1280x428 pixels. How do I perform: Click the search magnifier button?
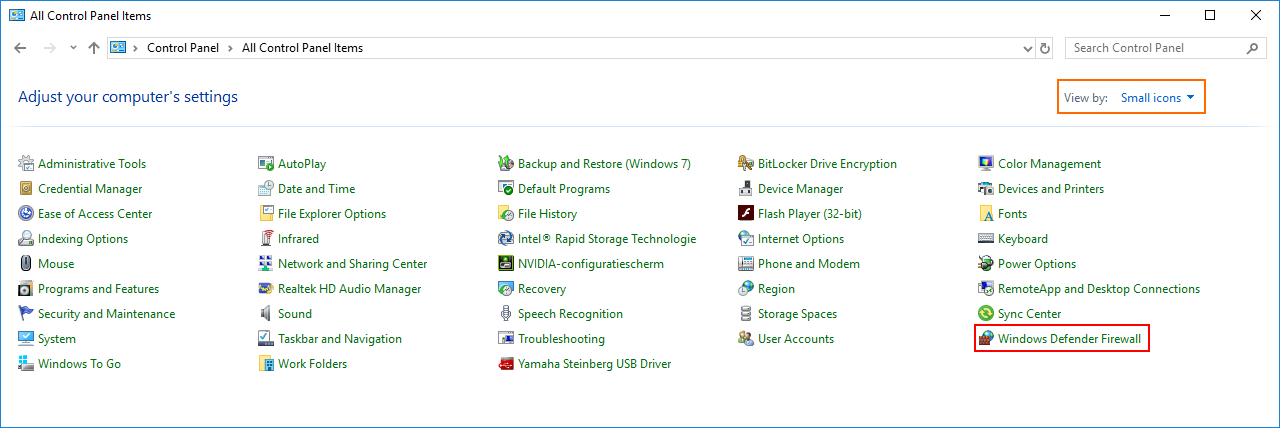[x=1253, y=48]
